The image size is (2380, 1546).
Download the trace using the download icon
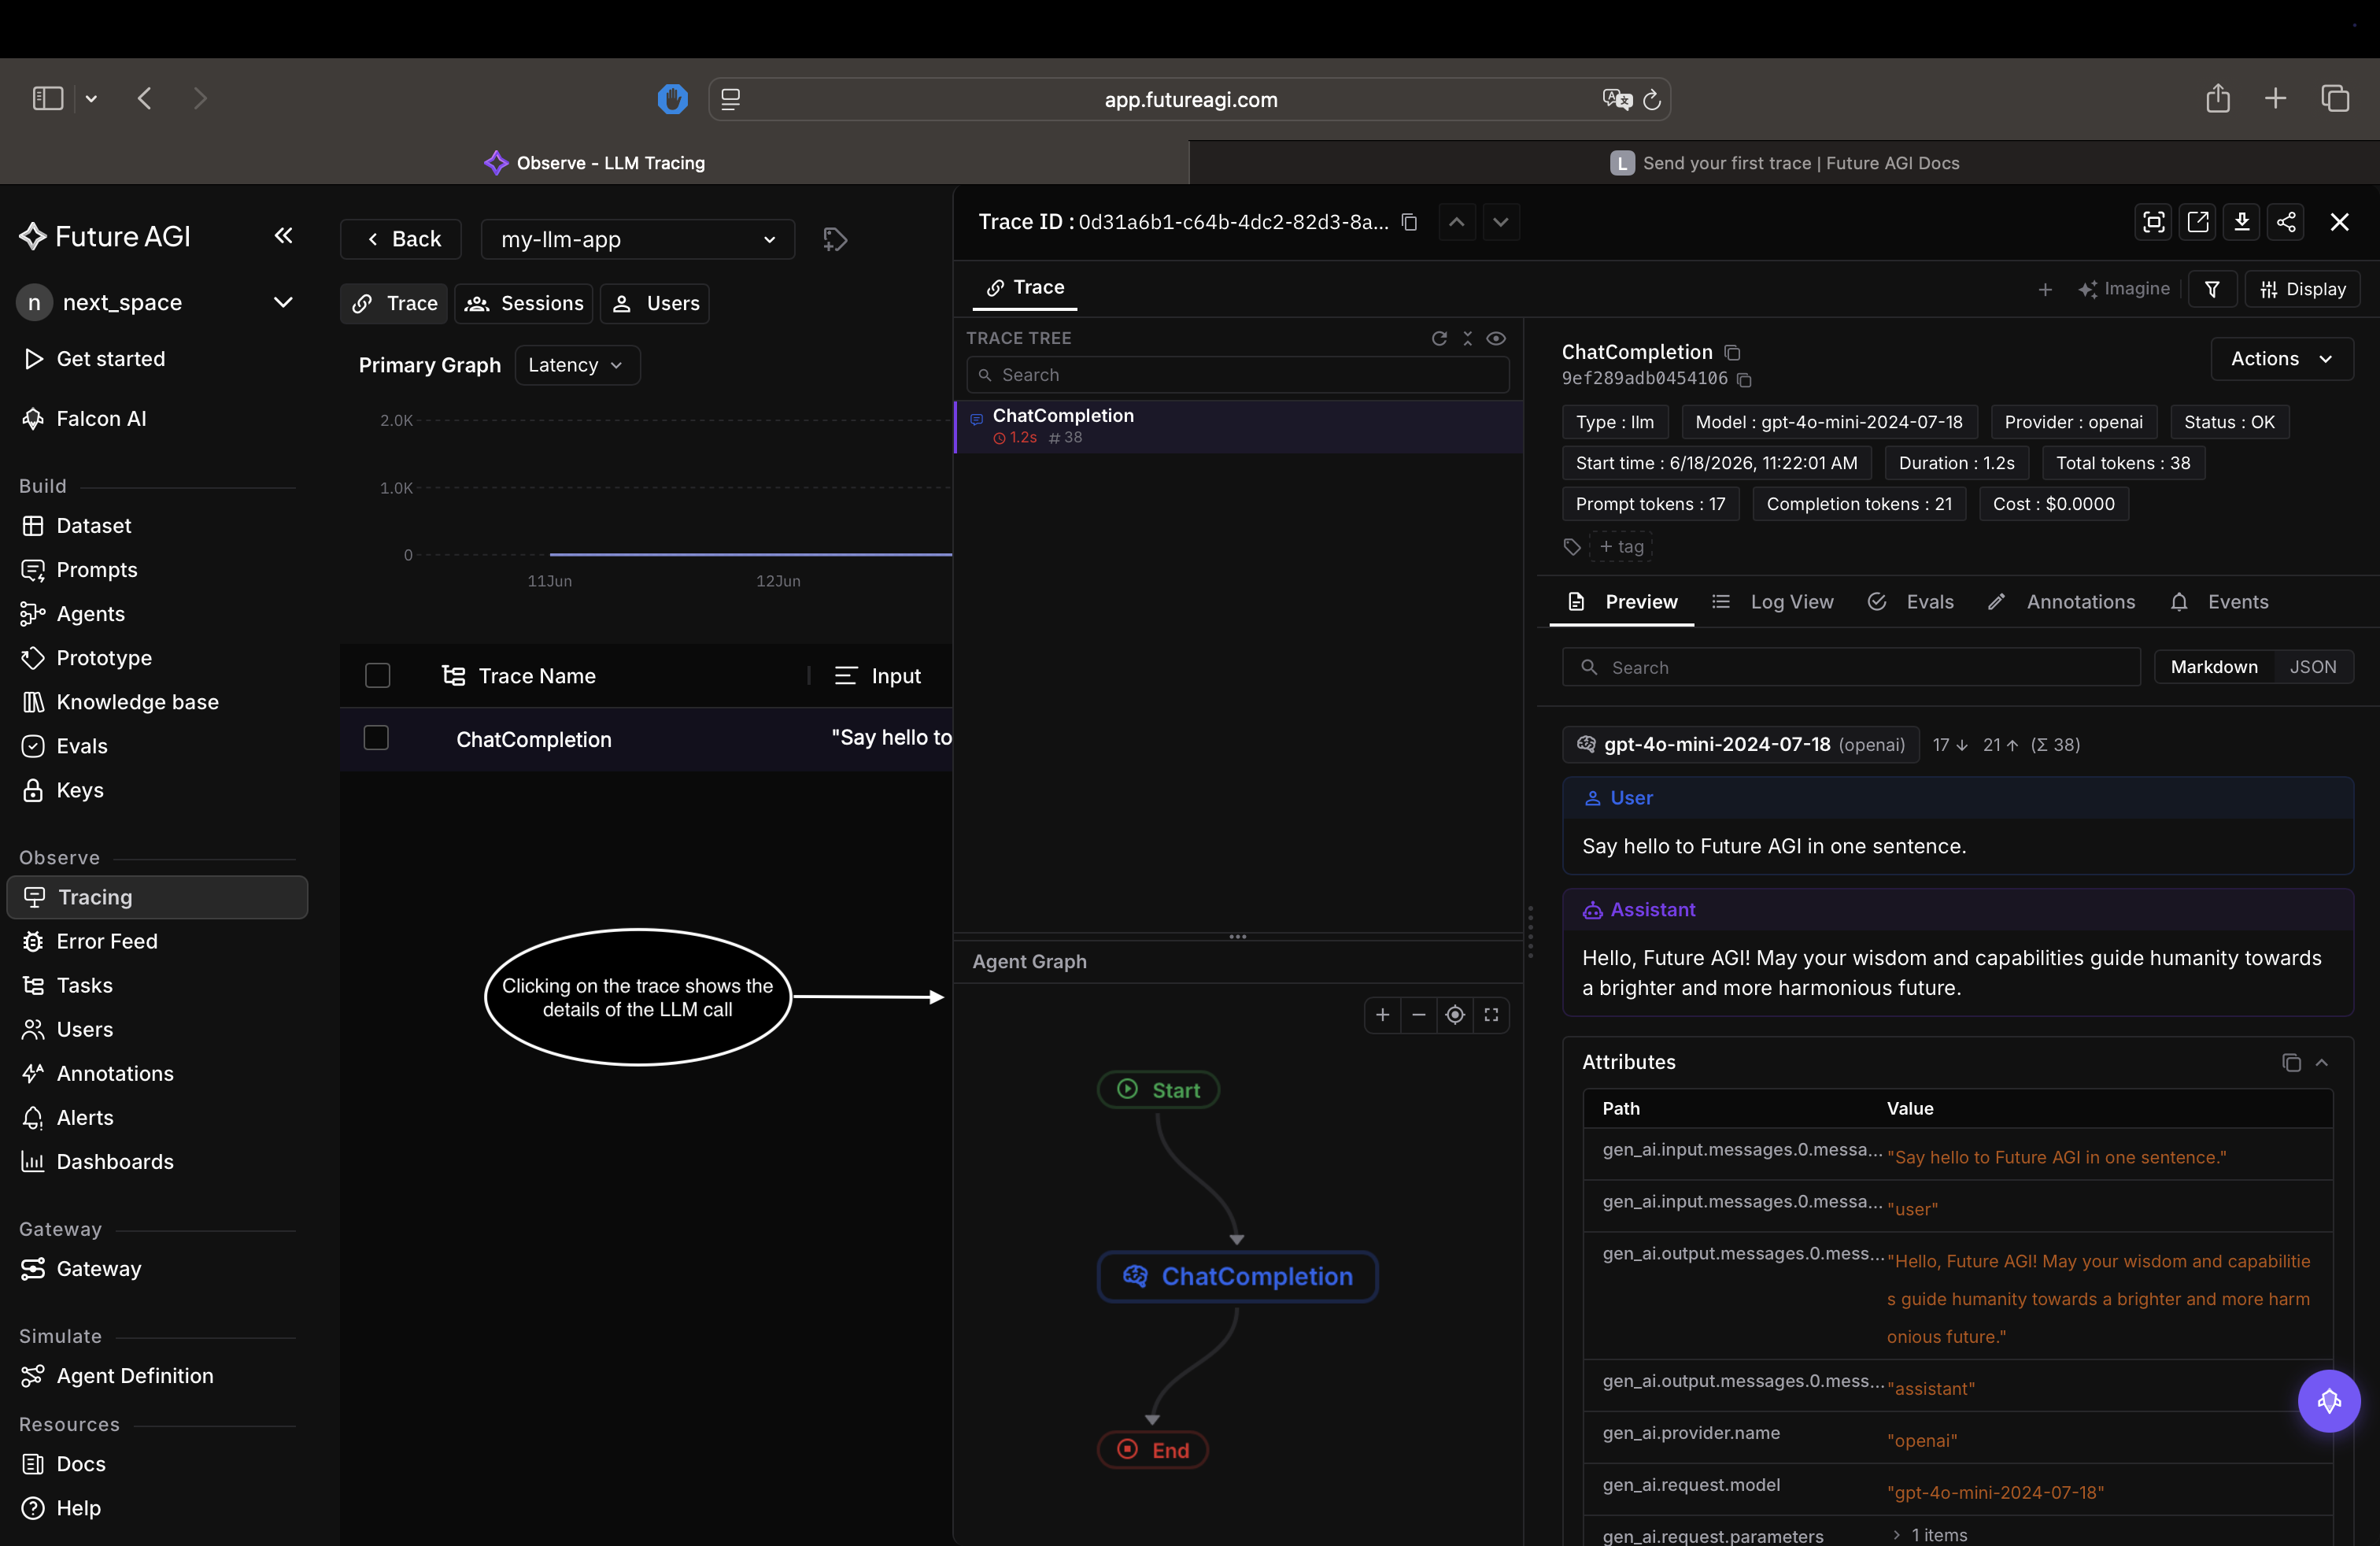(x=2242, y=222)
